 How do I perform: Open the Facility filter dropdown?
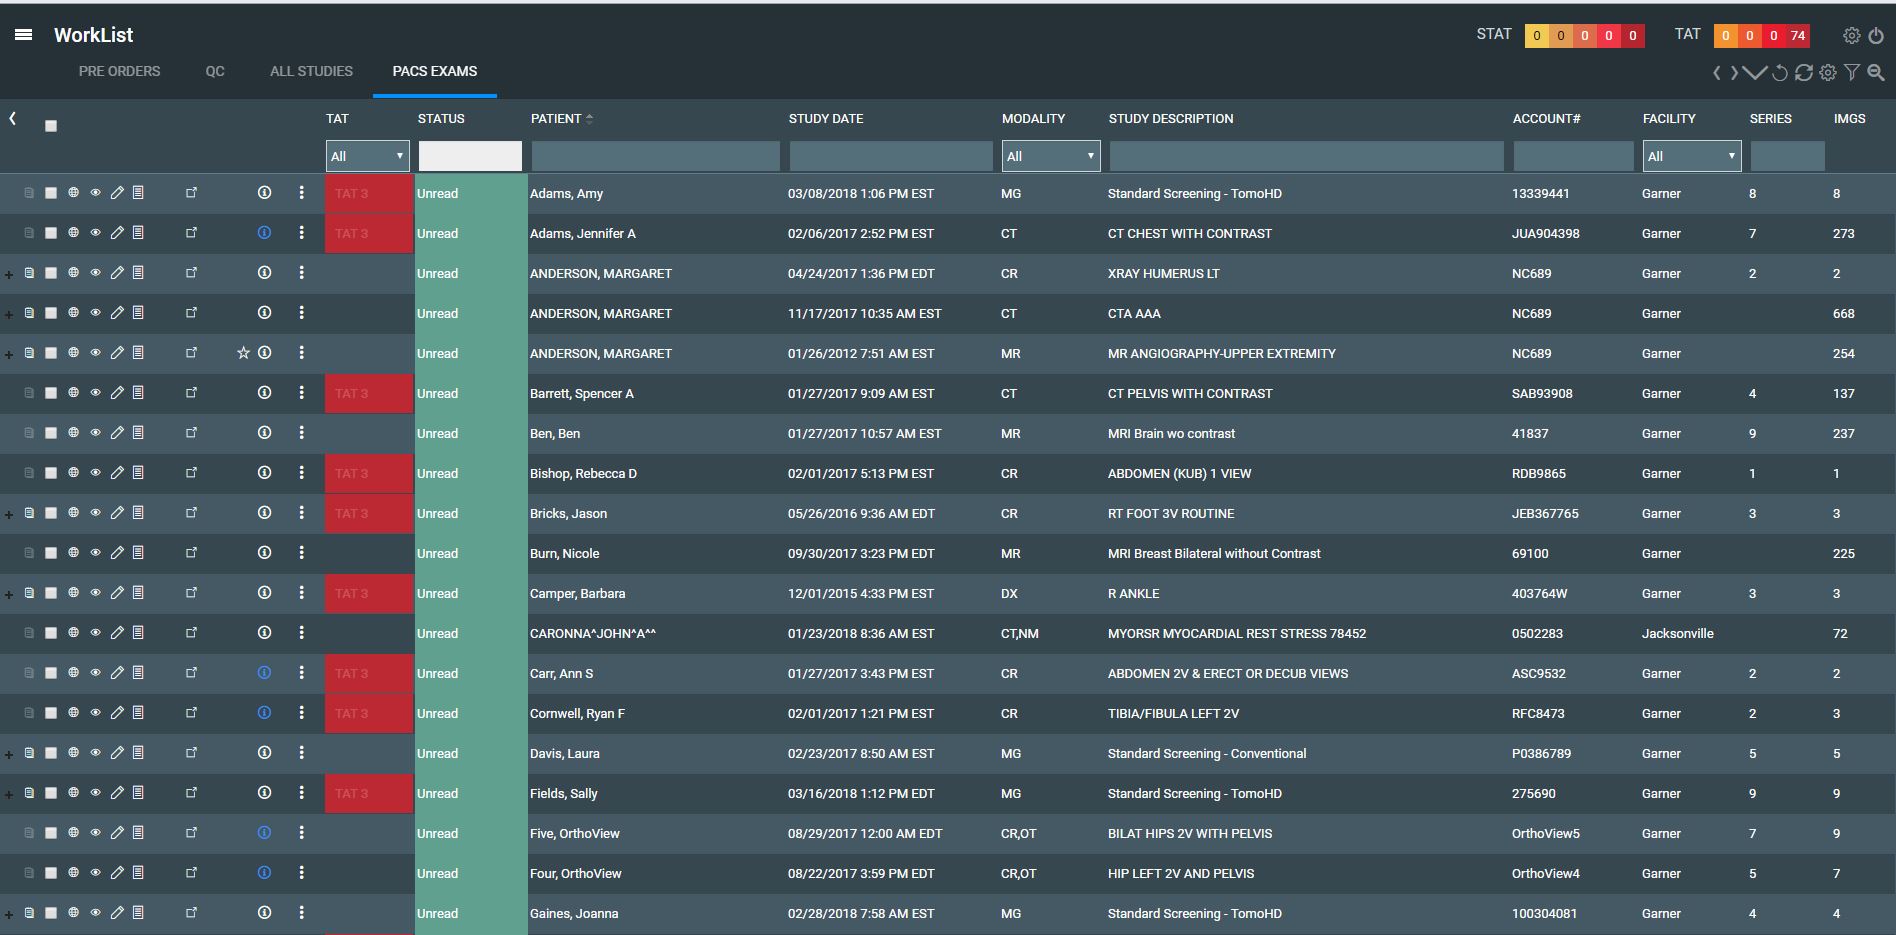point(1692,156)
